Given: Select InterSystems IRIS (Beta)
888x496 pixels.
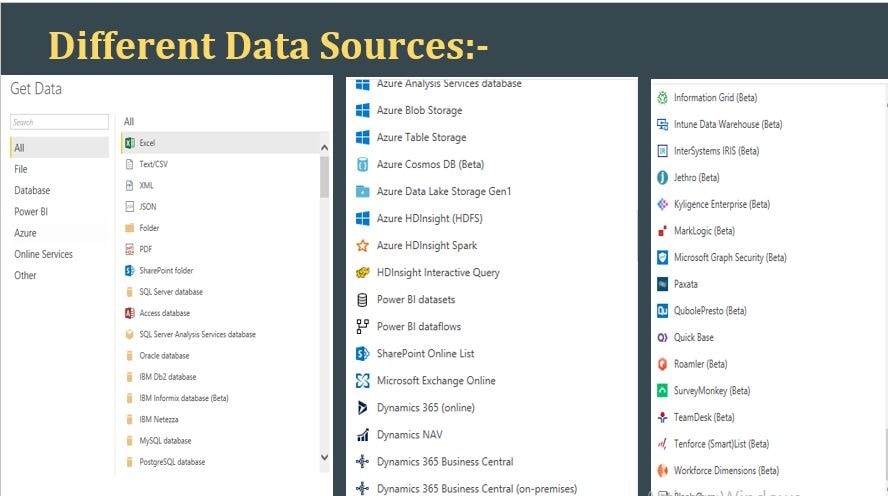Looking at the screenshot, I should click(716, 151).
